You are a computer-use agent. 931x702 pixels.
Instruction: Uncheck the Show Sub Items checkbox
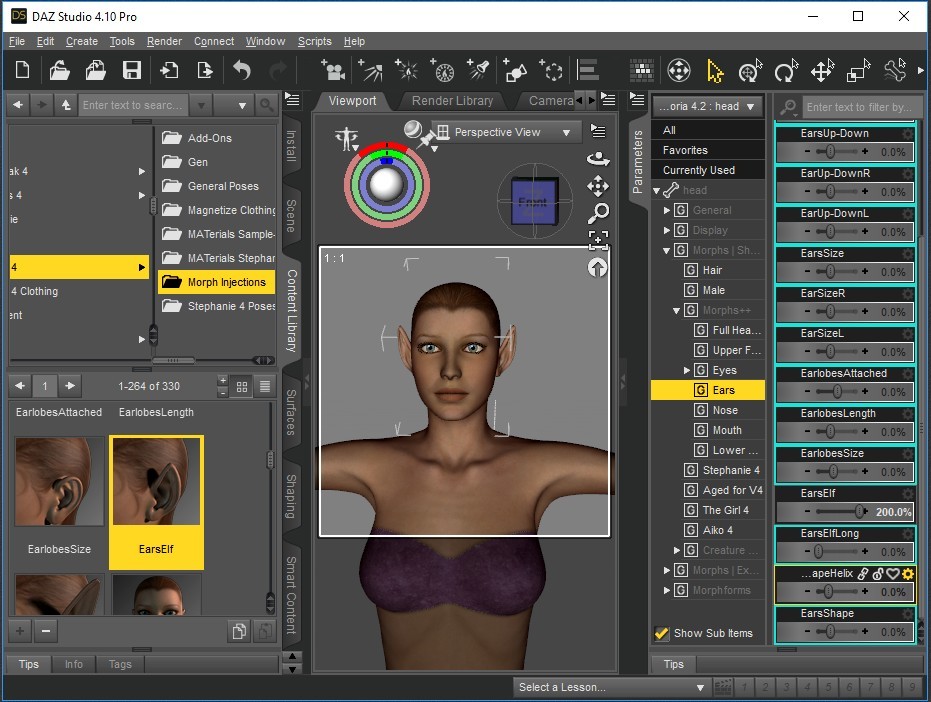tap(661, 633)
